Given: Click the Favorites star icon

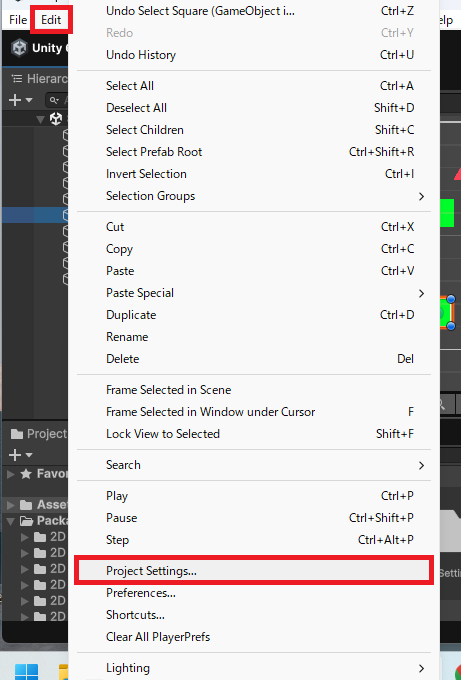Looking at the screenshot, I should point(26,474).
